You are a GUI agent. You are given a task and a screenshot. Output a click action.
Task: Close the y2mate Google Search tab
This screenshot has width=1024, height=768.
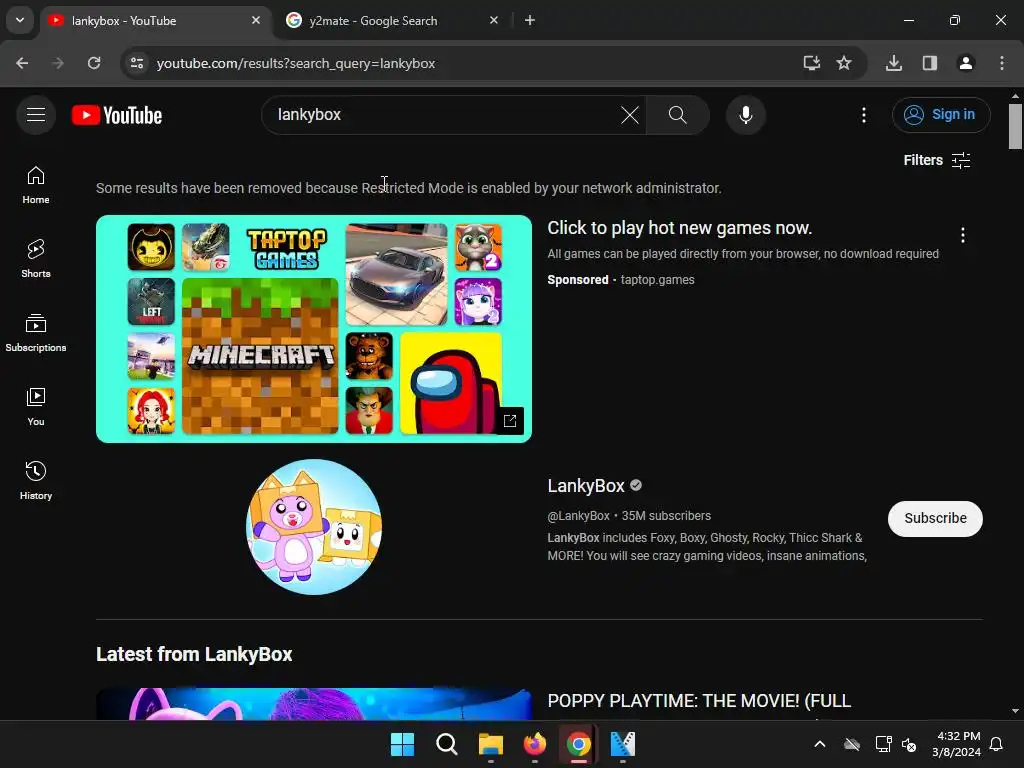point(494,20)
